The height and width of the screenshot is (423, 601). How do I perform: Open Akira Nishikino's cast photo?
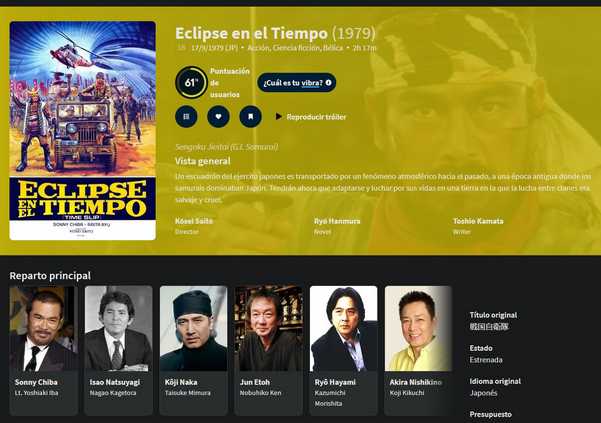tap(419, 328)
